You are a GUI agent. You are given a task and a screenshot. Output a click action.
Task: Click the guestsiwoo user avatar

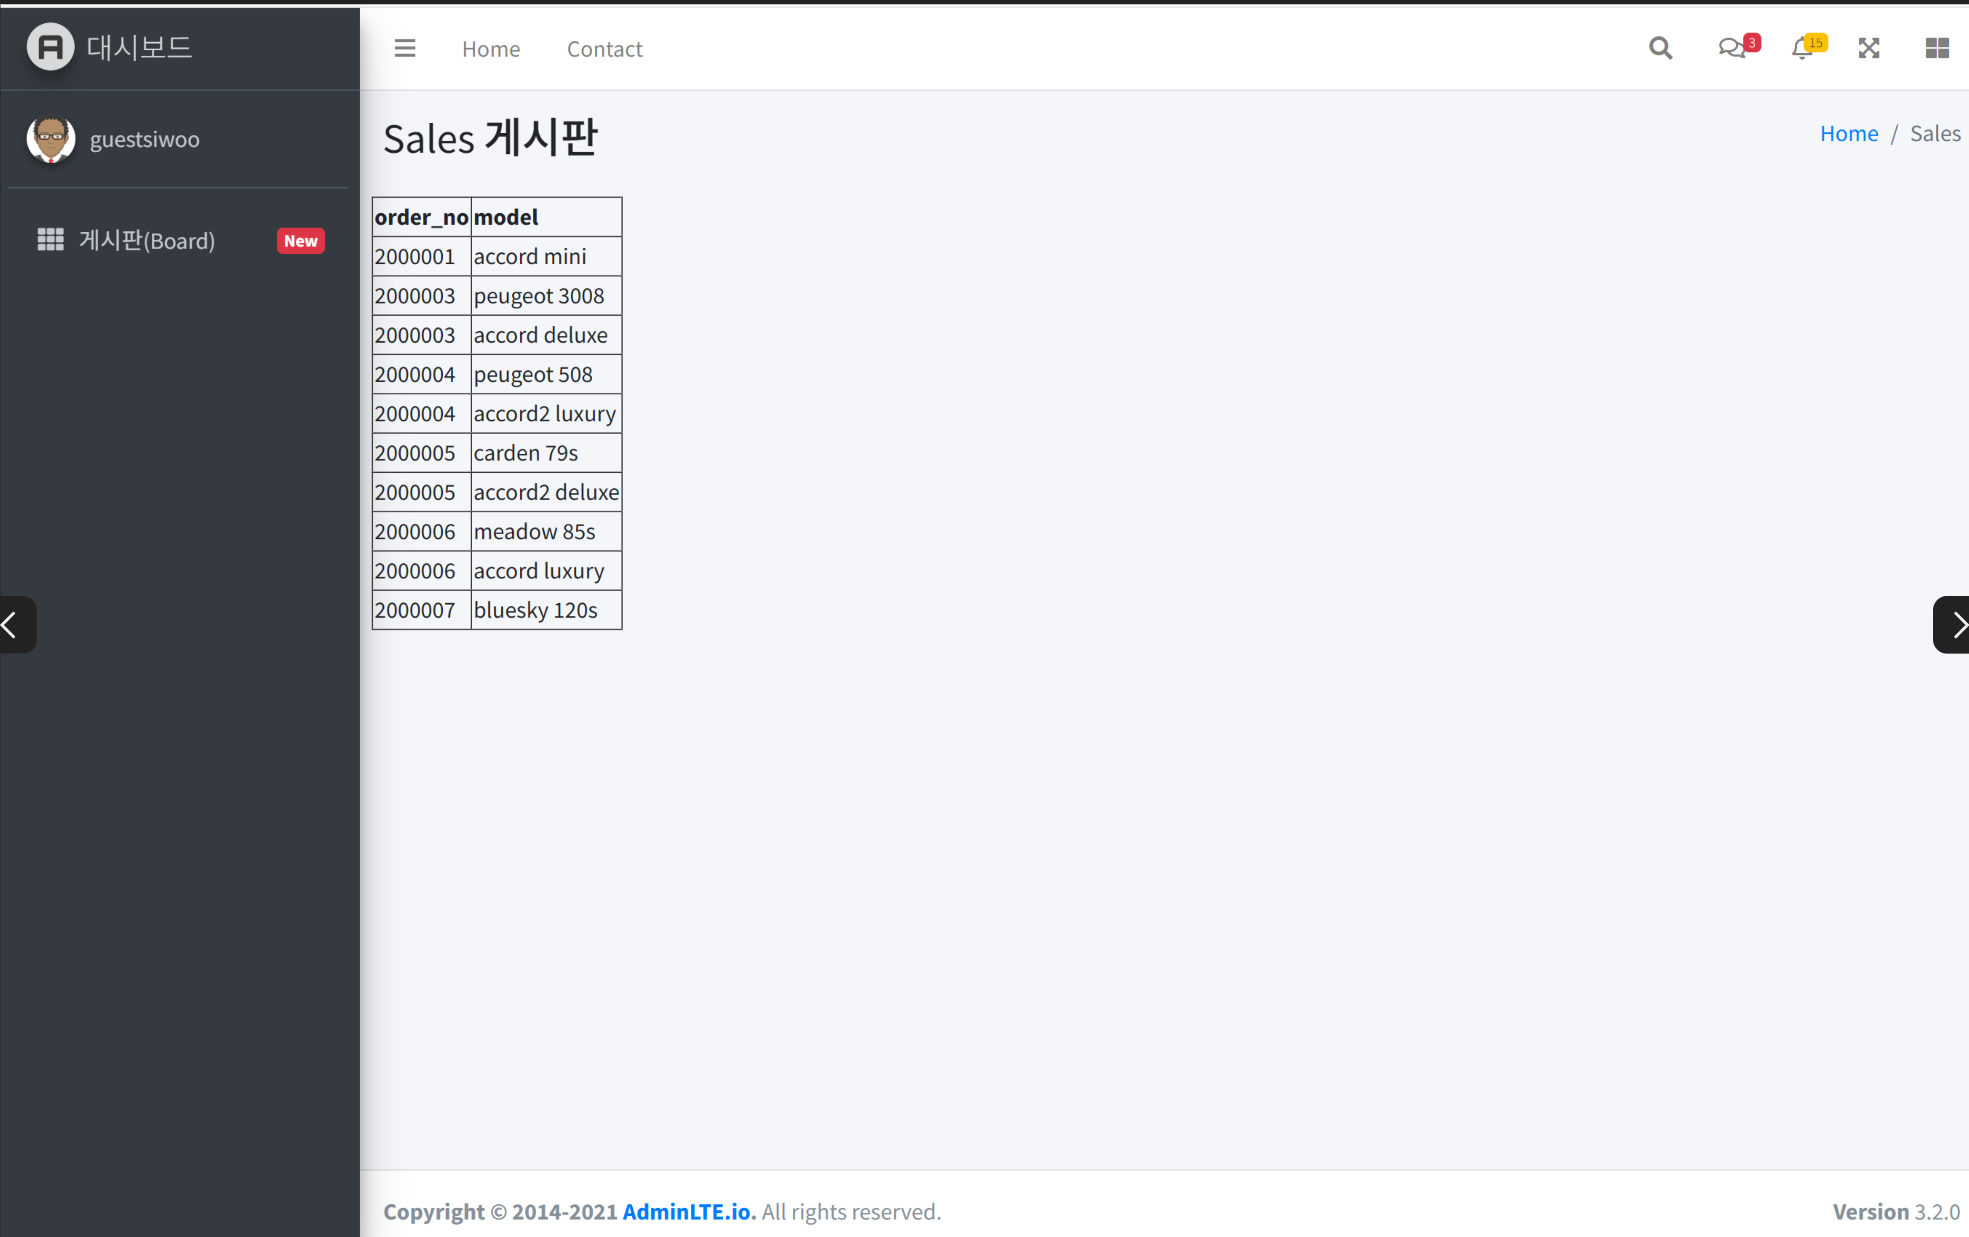50,139
